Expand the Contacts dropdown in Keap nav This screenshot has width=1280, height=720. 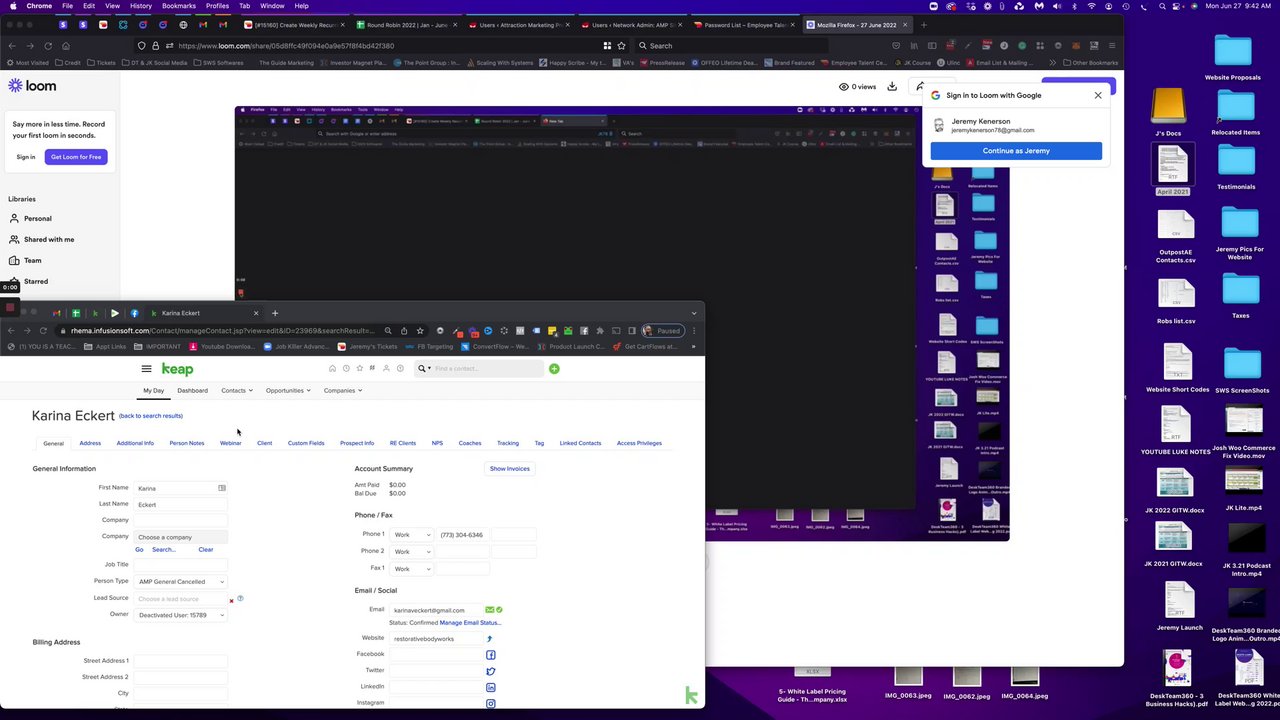pyautogui.click(x=237, y=391)
